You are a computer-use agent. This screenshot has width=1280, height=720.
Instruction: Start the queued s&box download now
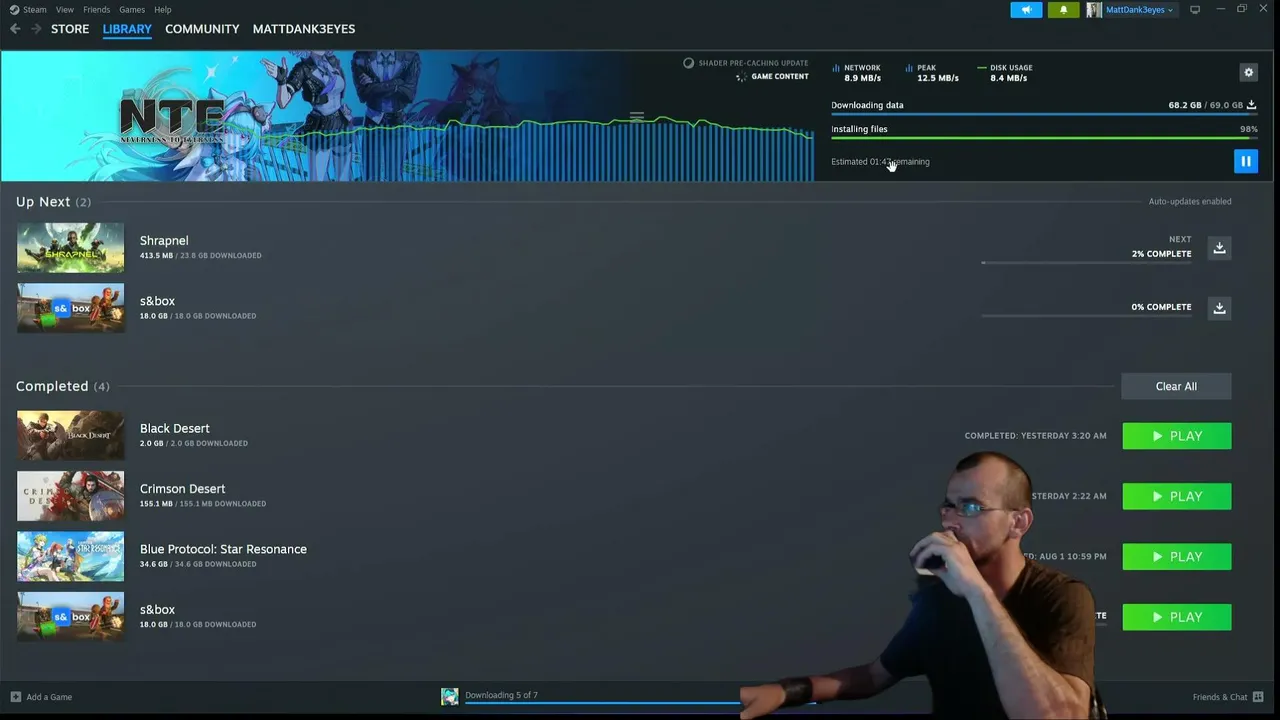1219,308
